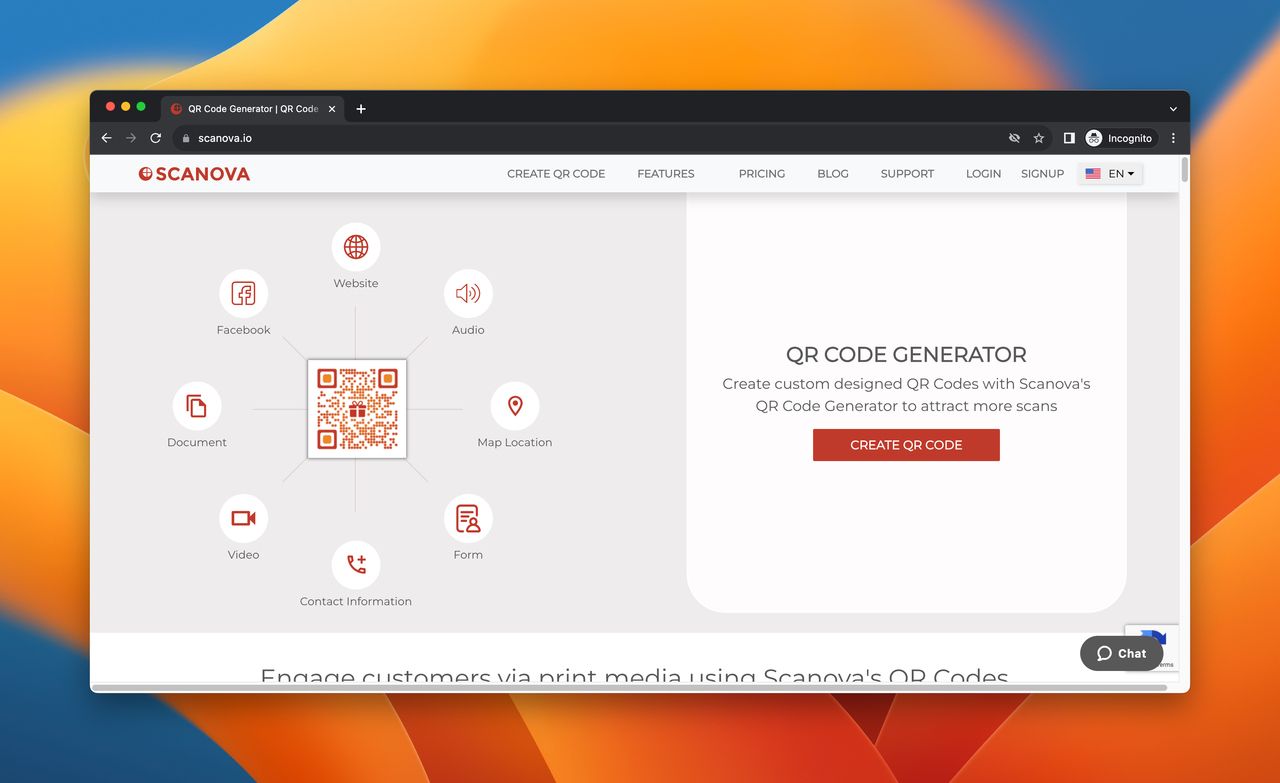
Task: Choose the Document icon
Action: 197,406
